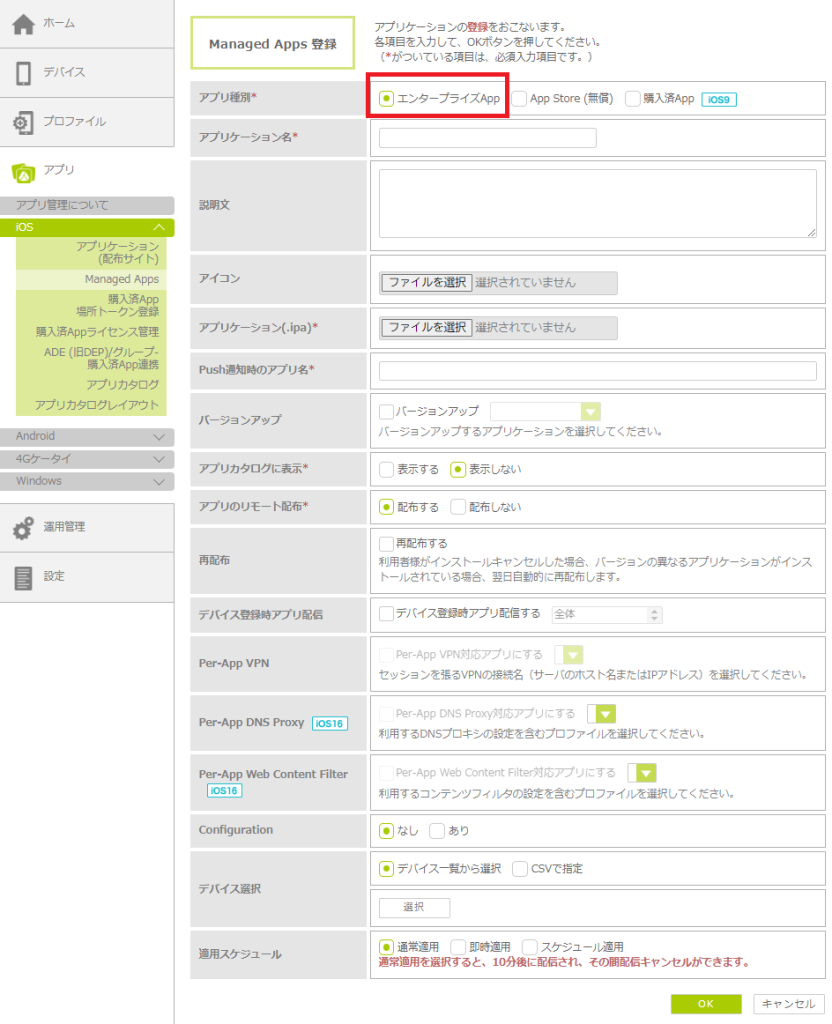
Task: Click ファイルを選択 for the .ipa application
Action: pyautogui.click(x=427, y=327)
